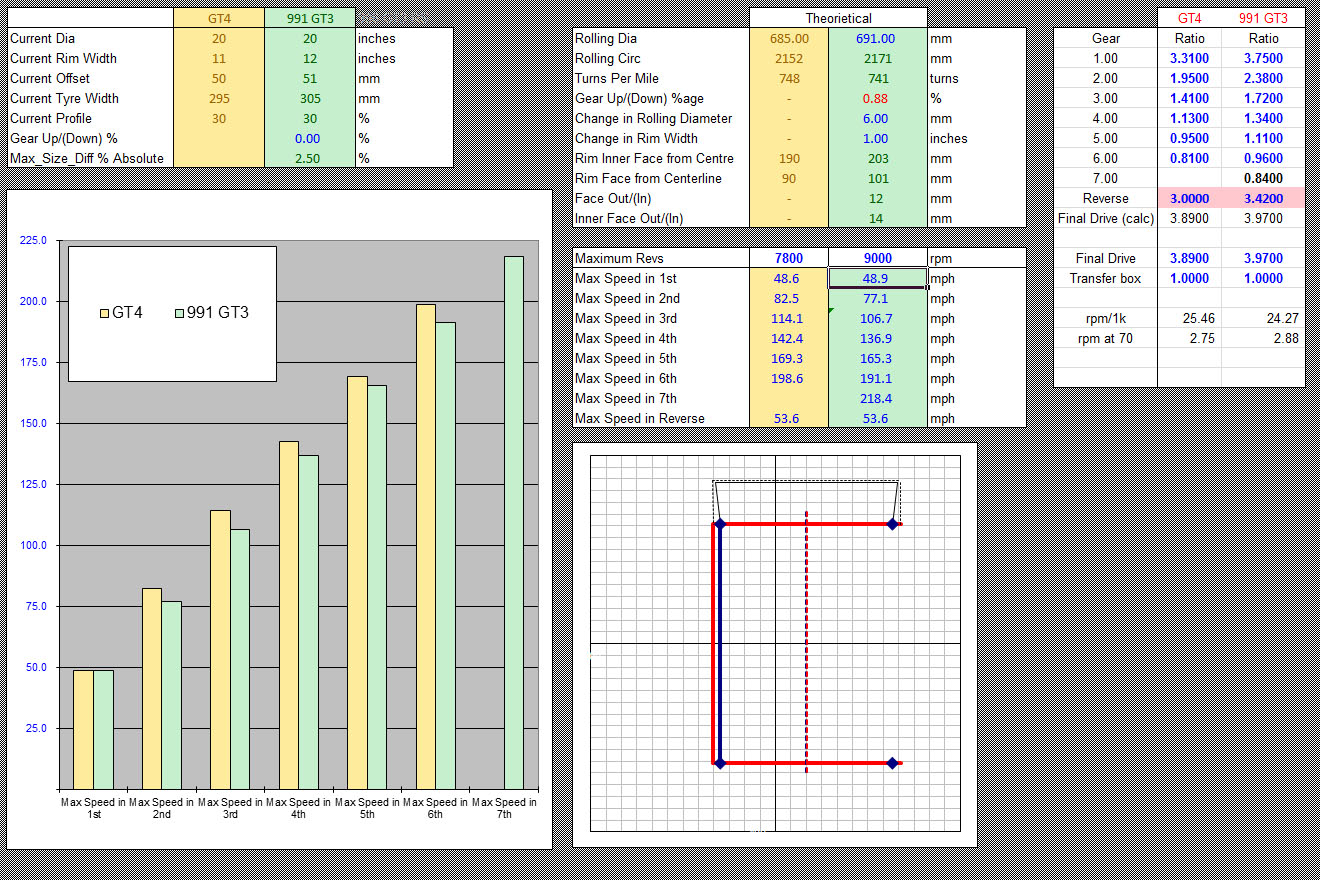Select the Gear Up/(Down) % value 0.00

point(310,139)
